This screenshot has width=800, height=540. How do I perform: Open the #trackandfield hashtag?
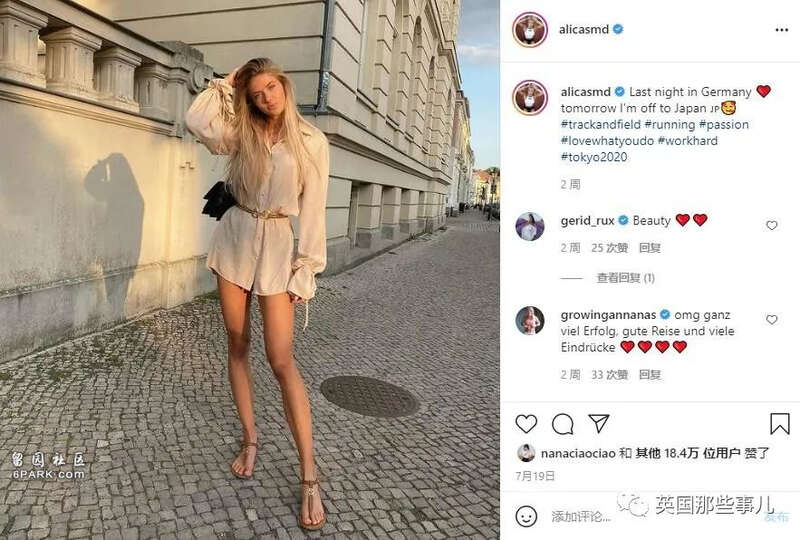(x=602, y=125)
